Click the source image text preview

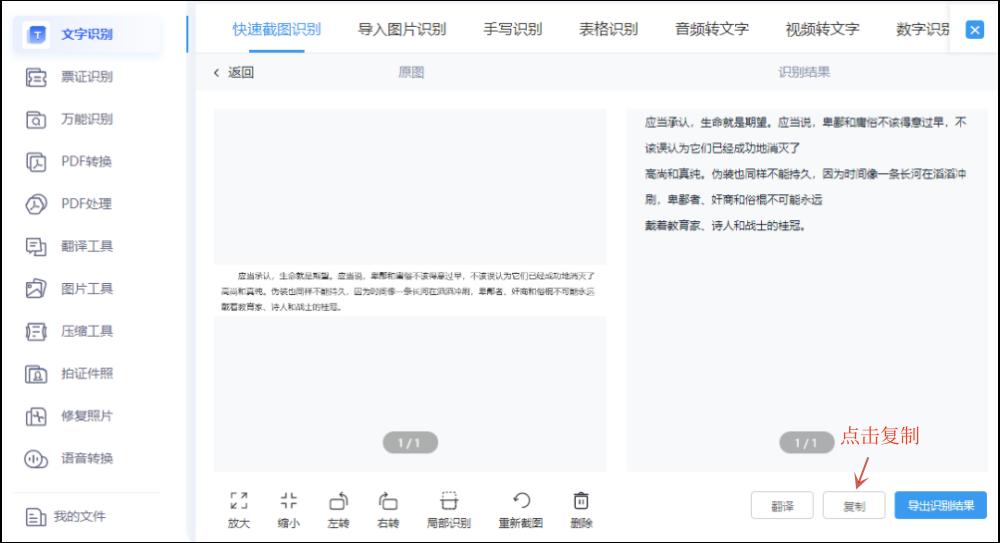[409, 292]
